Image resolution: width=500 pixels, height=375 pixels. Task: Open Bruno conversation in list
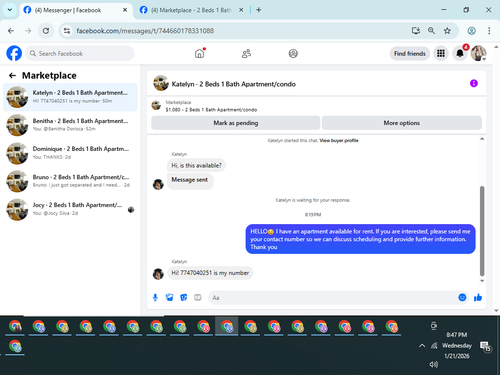pos(70,181)
